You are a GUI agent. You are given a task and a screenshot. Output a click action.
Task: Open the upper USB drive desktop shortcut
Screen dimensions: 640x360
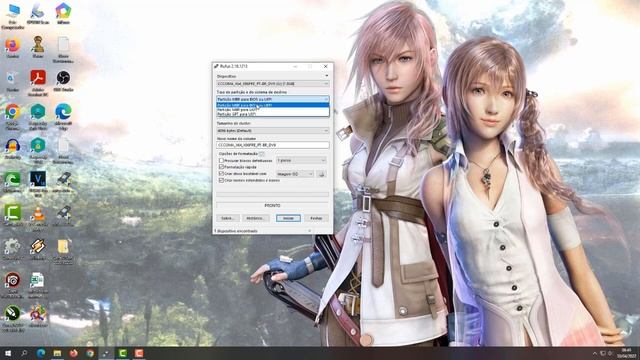[63, 182]
